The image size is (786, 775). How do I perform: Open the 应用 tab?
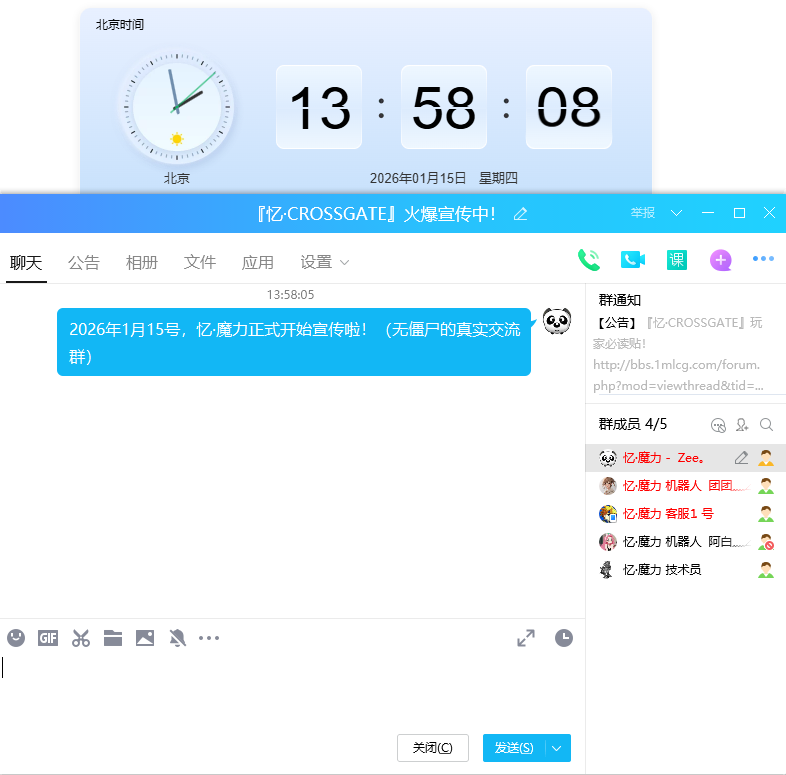click(x=258, y=262)
